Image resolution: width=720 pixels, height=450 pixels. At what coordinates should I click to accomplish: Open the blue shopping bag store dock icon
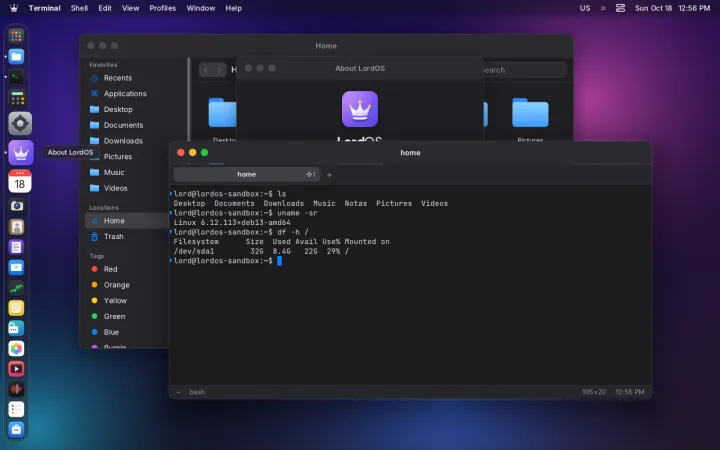pyautogui.click(x=16, y=429)
